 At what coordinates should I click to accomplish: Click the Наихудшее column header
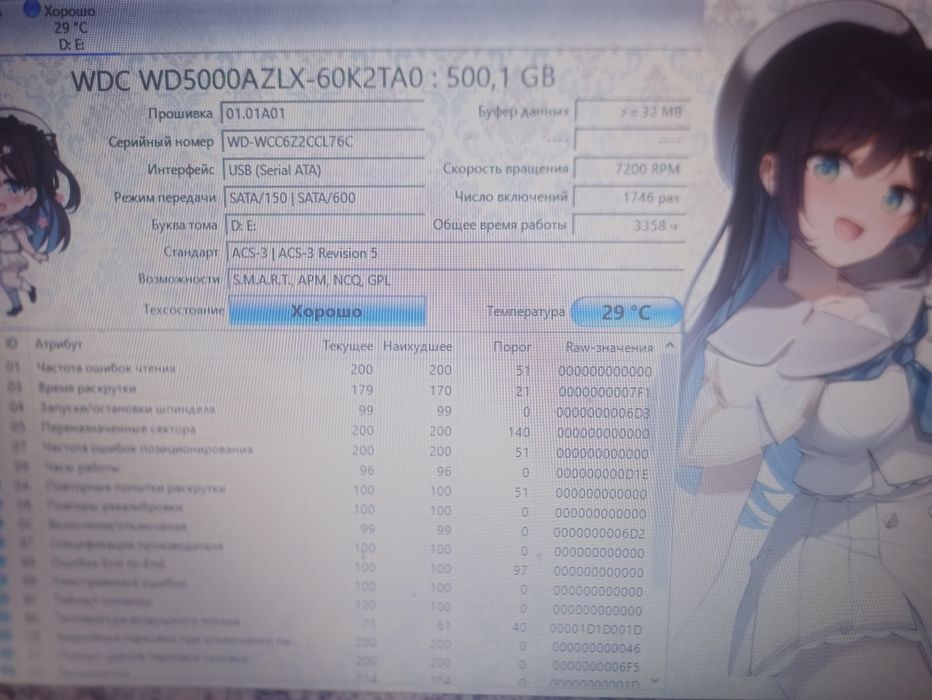coord(417,346)
